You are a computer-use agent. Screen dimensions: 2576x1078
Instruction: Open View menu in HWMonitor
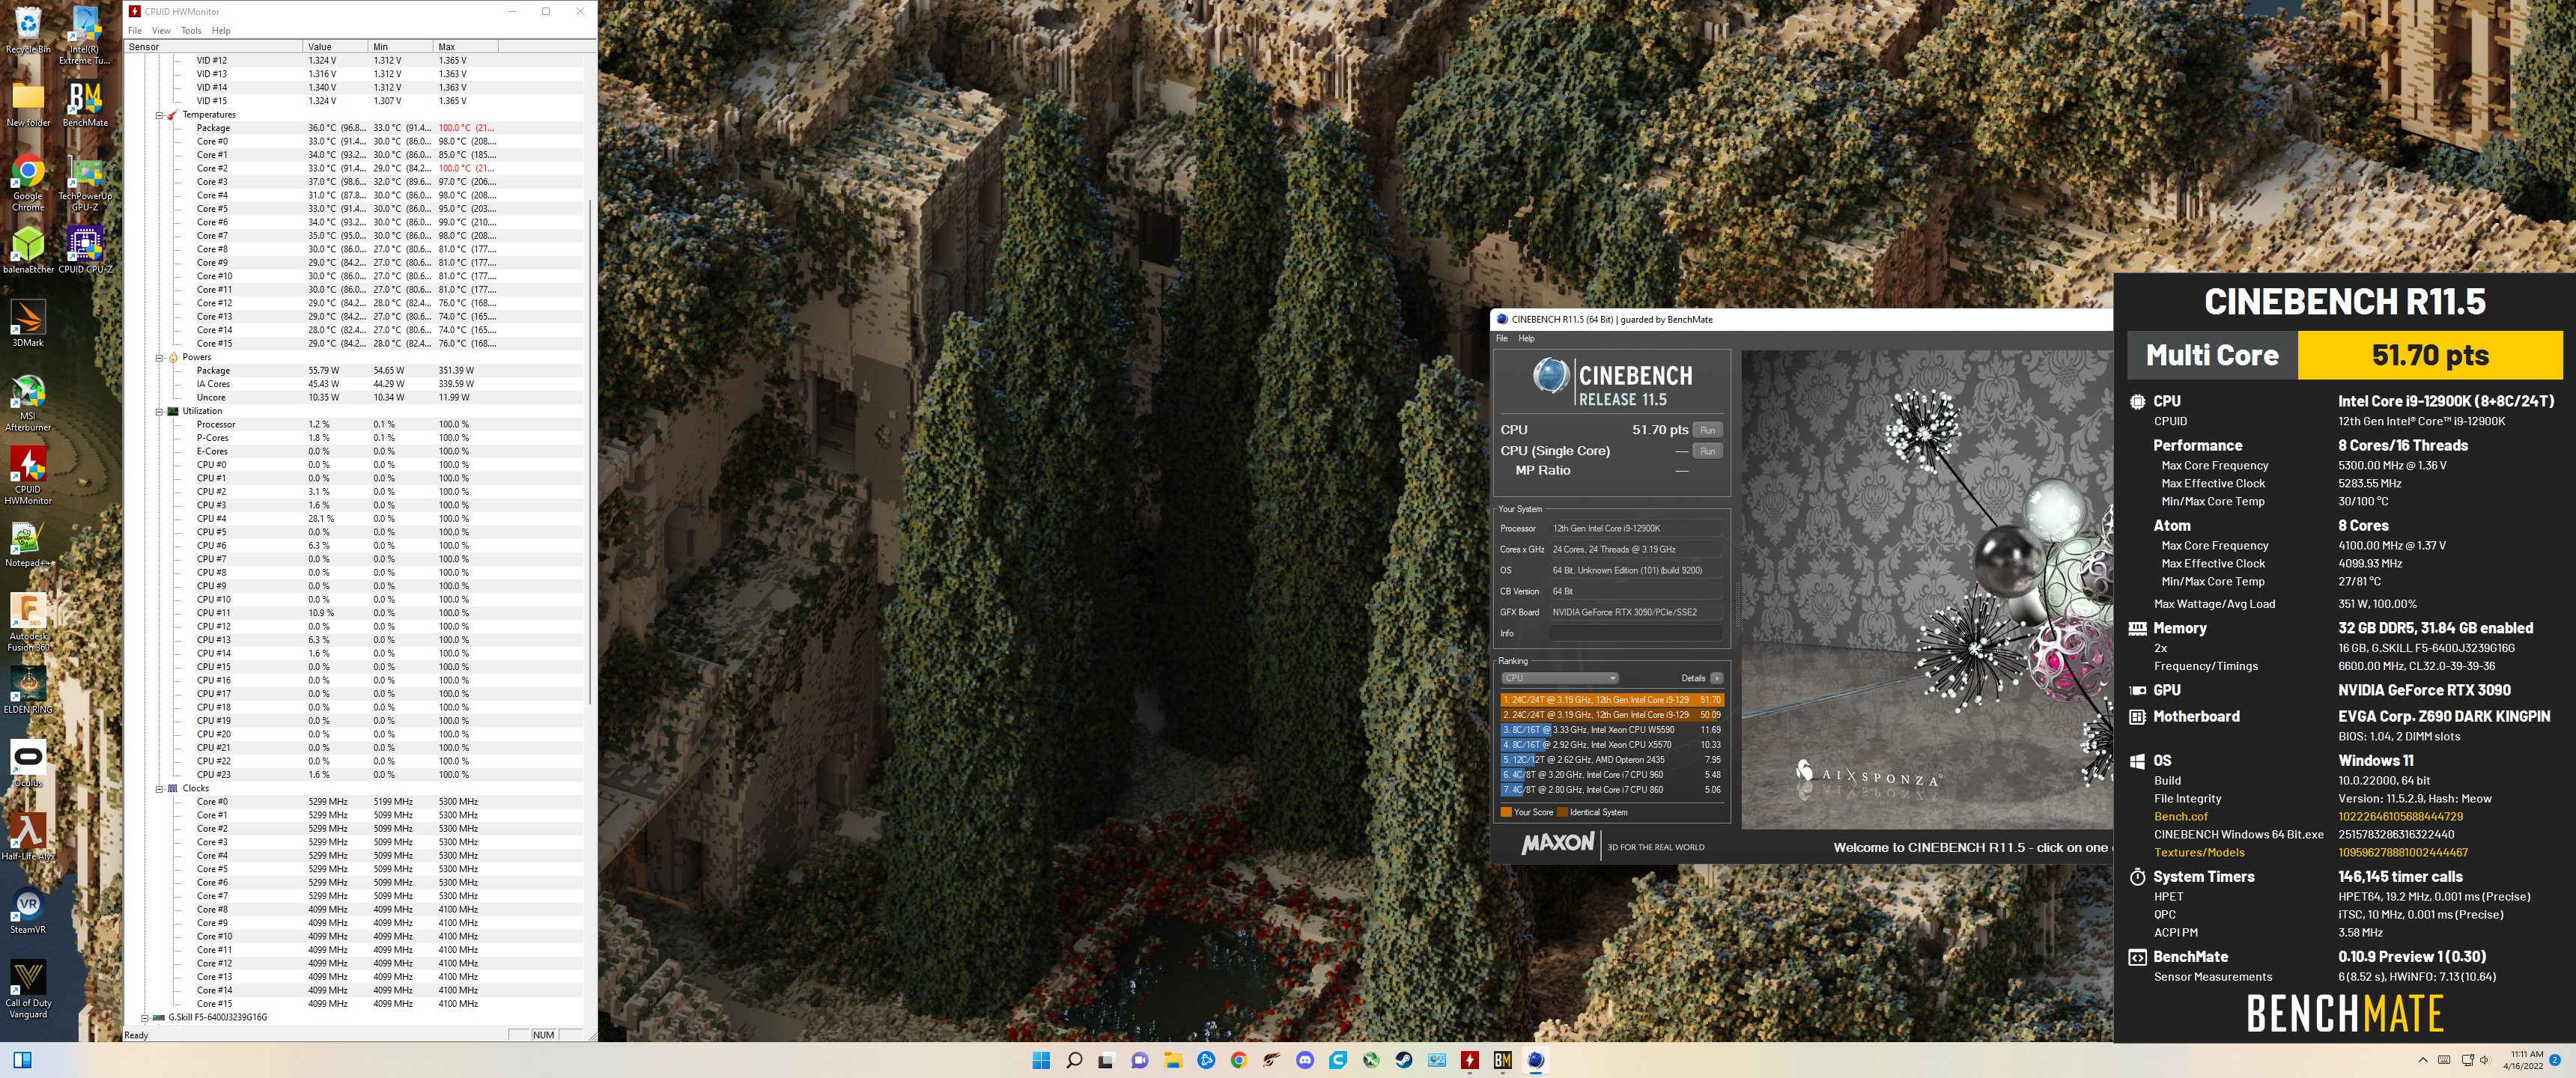(x=161, y=31)
